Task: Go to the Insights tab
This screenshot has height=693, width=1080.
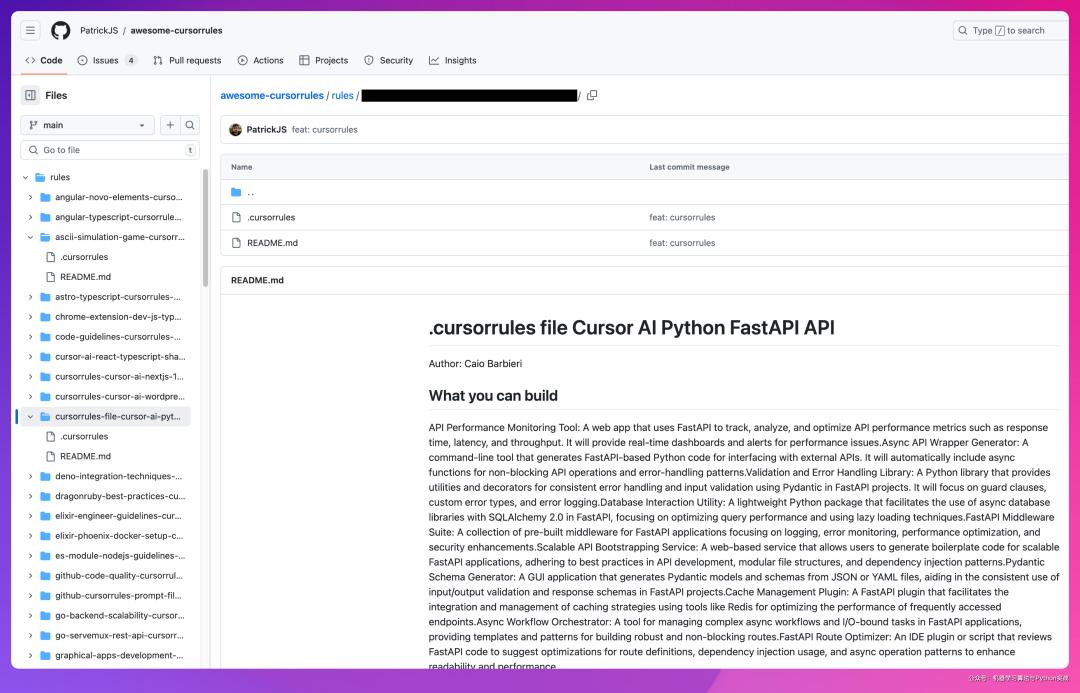Action: [x=453, y=60]
